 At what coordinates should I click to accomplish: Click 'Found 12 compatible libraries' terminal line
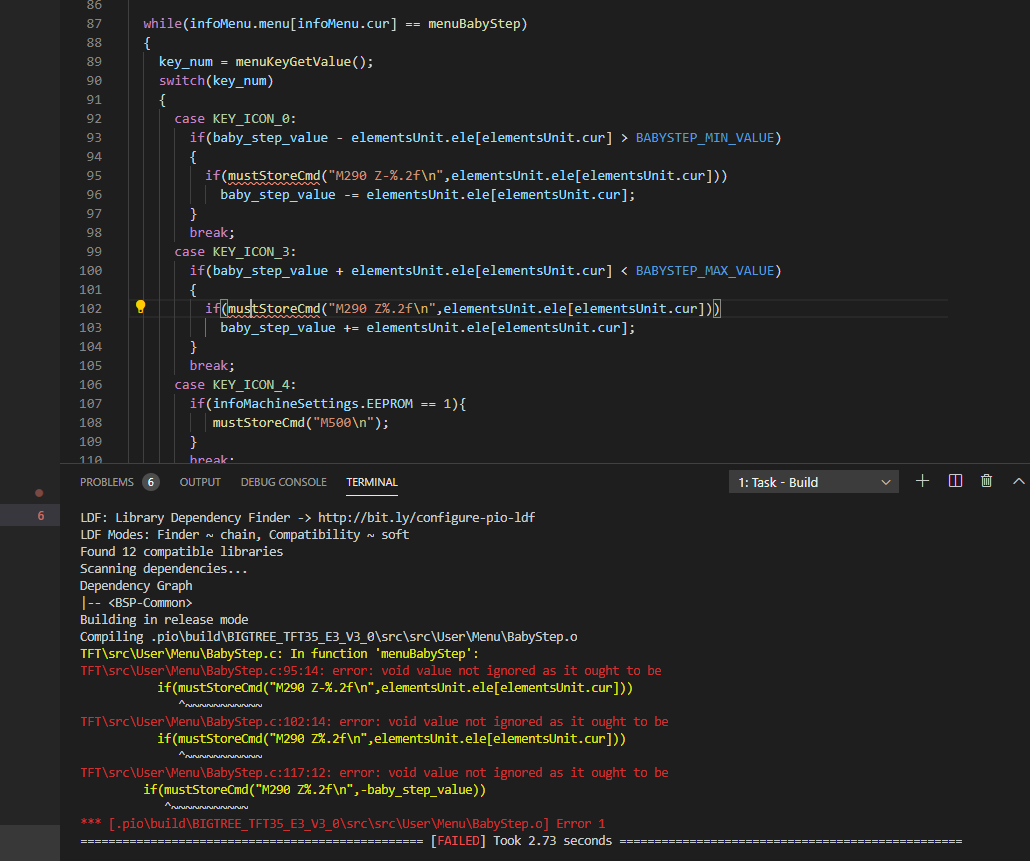(181, 552)
